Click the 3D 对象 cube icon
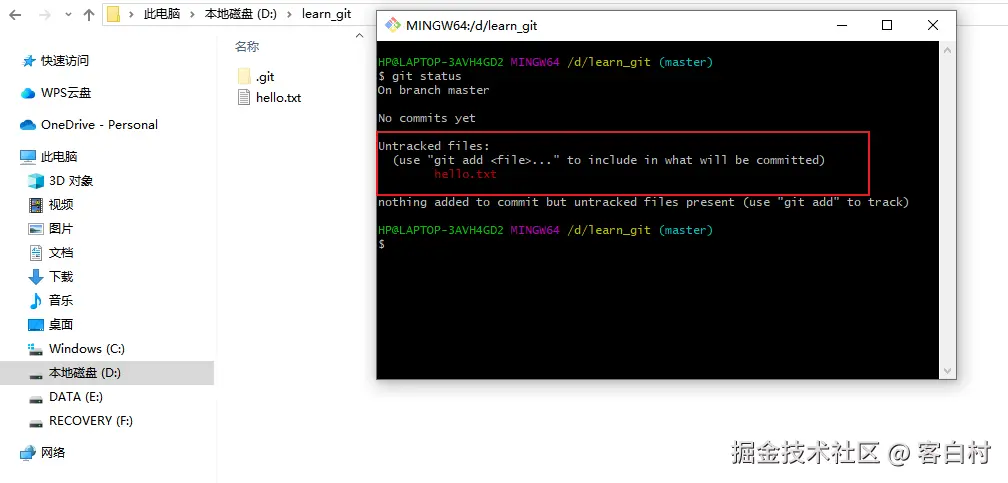The height and width of the screenshot is (483, 1008). tap(36, 181)
